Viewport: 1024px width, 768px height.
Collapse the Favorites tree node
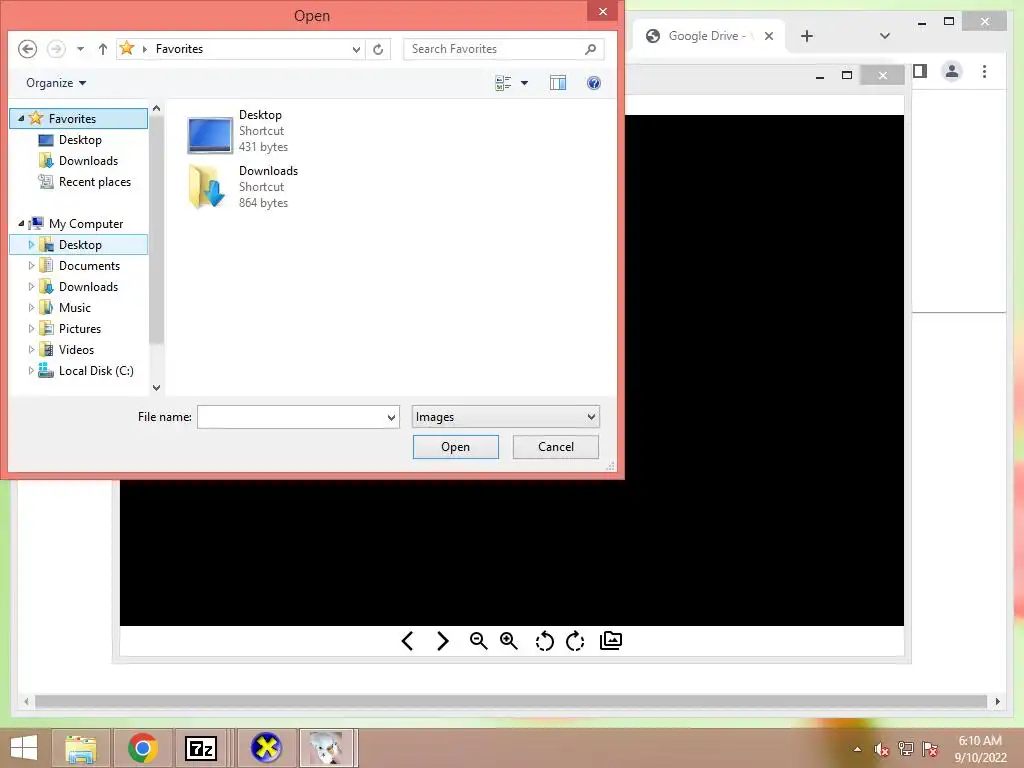21,118
